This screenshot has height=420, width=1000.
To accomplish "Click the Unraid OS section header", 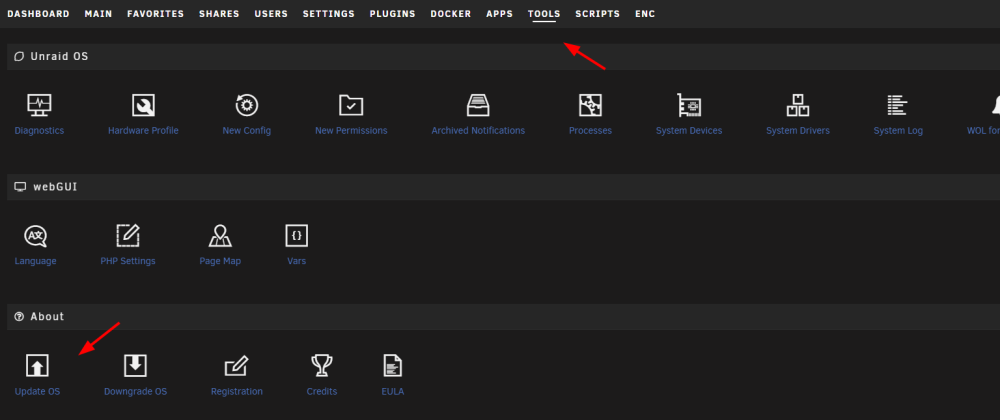I will point(503,57).
